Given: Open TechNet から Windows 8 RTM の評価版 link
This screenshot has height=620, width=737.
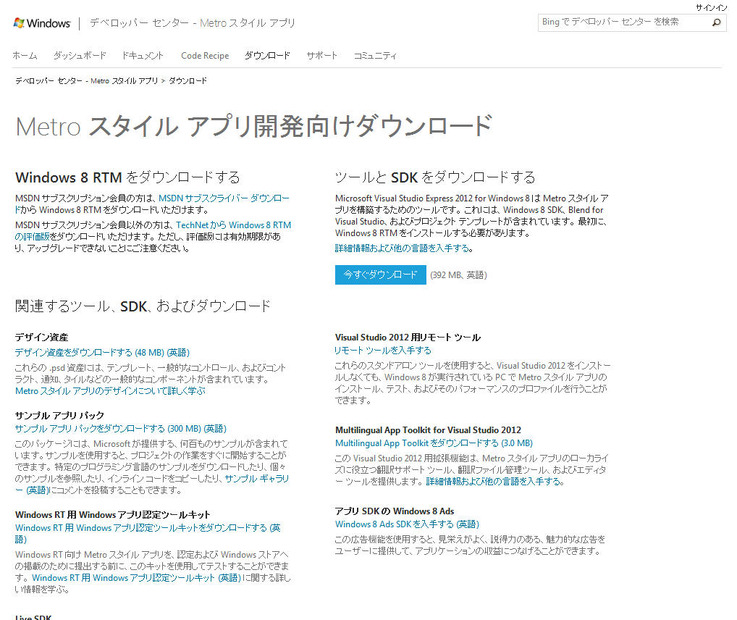Looking at the screenshot, I should pos(153,231).
